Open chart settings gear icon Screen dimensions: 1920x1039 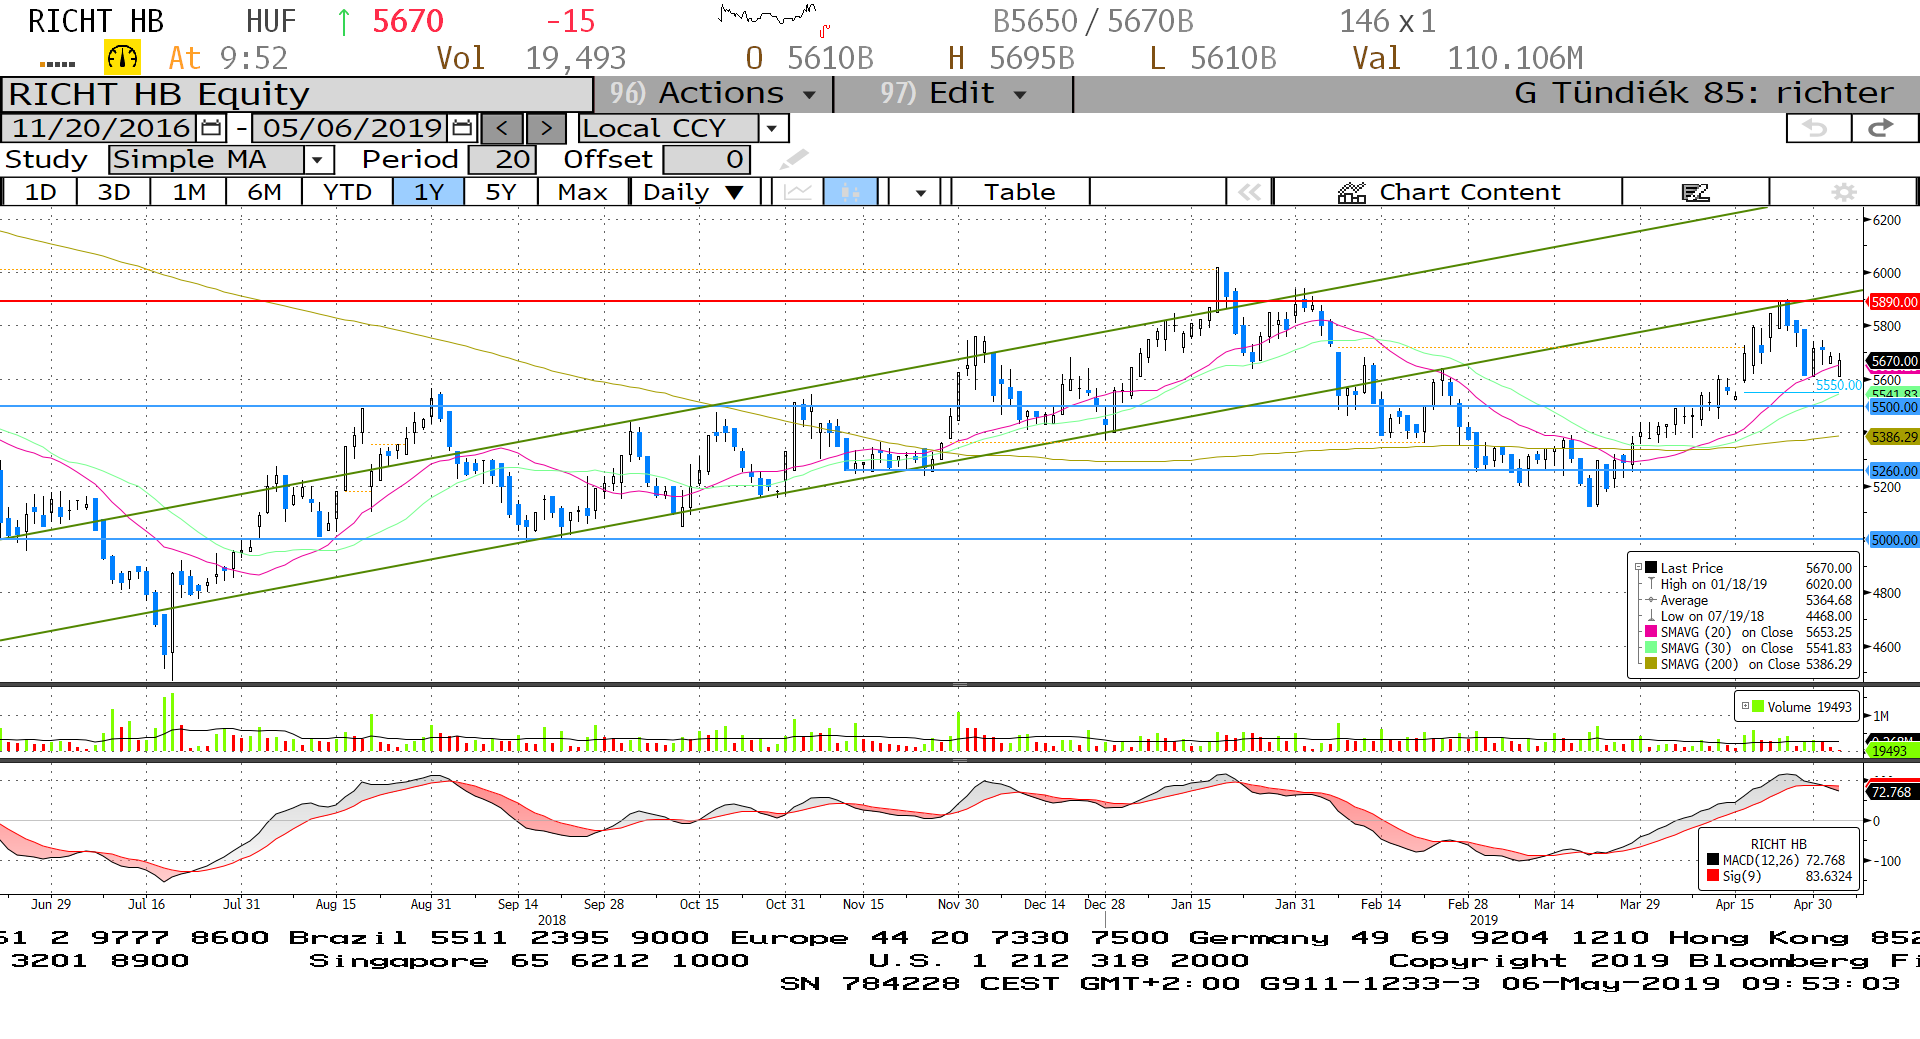click(x=1844, y=192)
